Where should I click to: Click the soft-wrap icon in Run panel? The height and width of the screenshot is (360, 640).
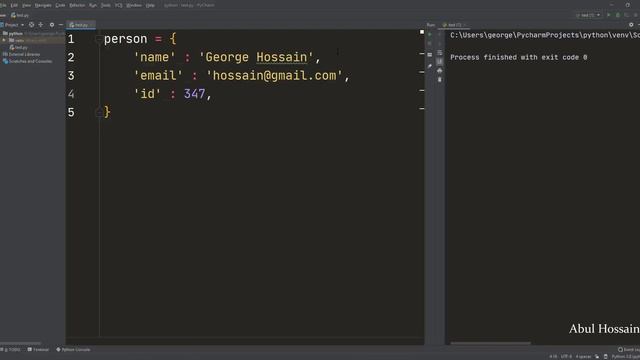pos(440,53)
